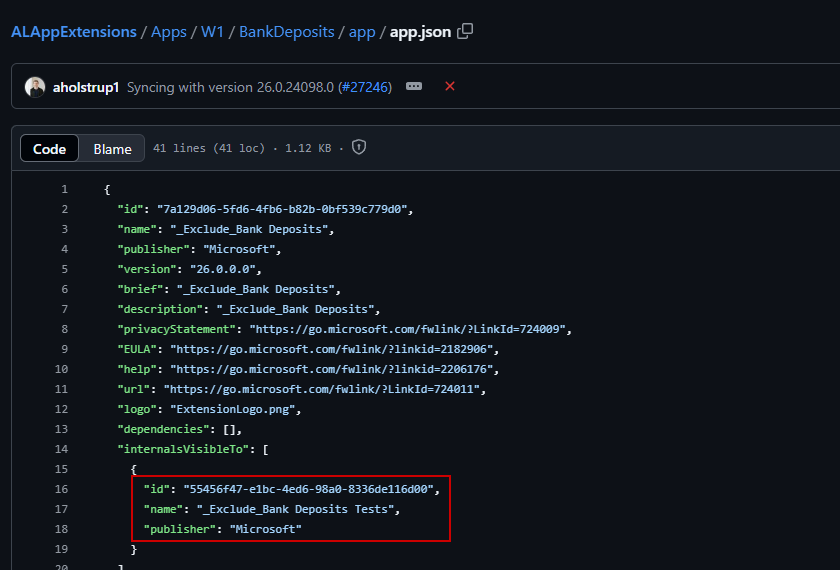Select line number 5
Viewport: 840px width, 570px height.
[64, 269]
